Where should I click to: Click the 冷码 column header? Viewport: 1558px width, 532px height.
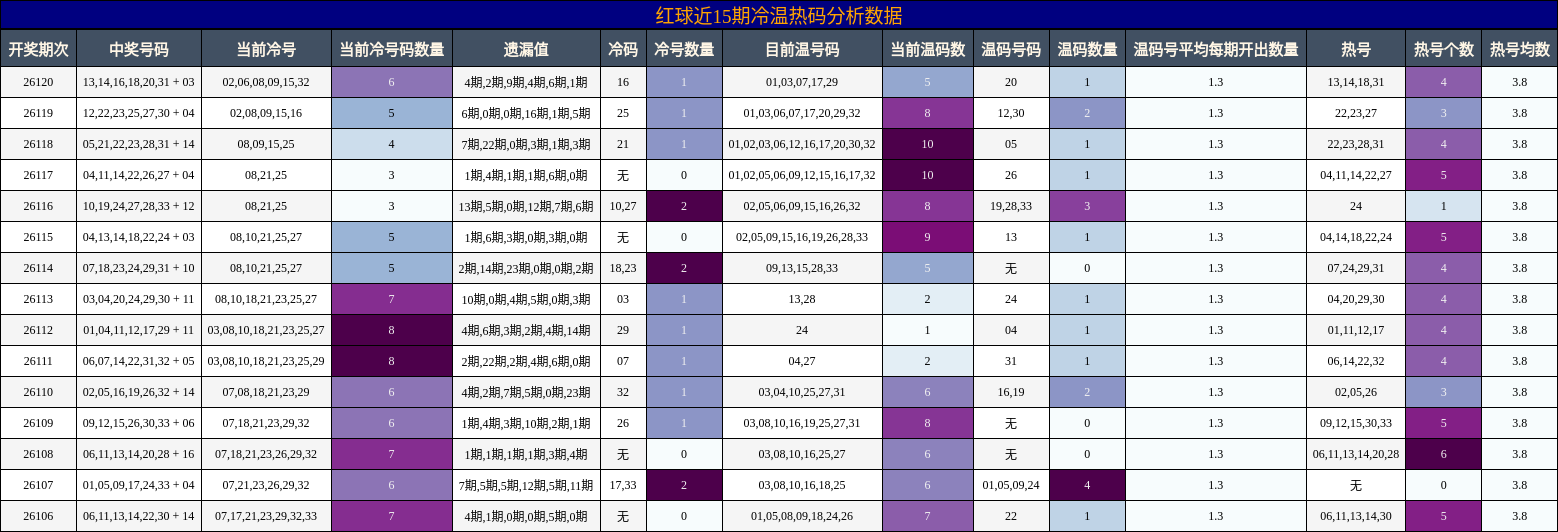623,48
